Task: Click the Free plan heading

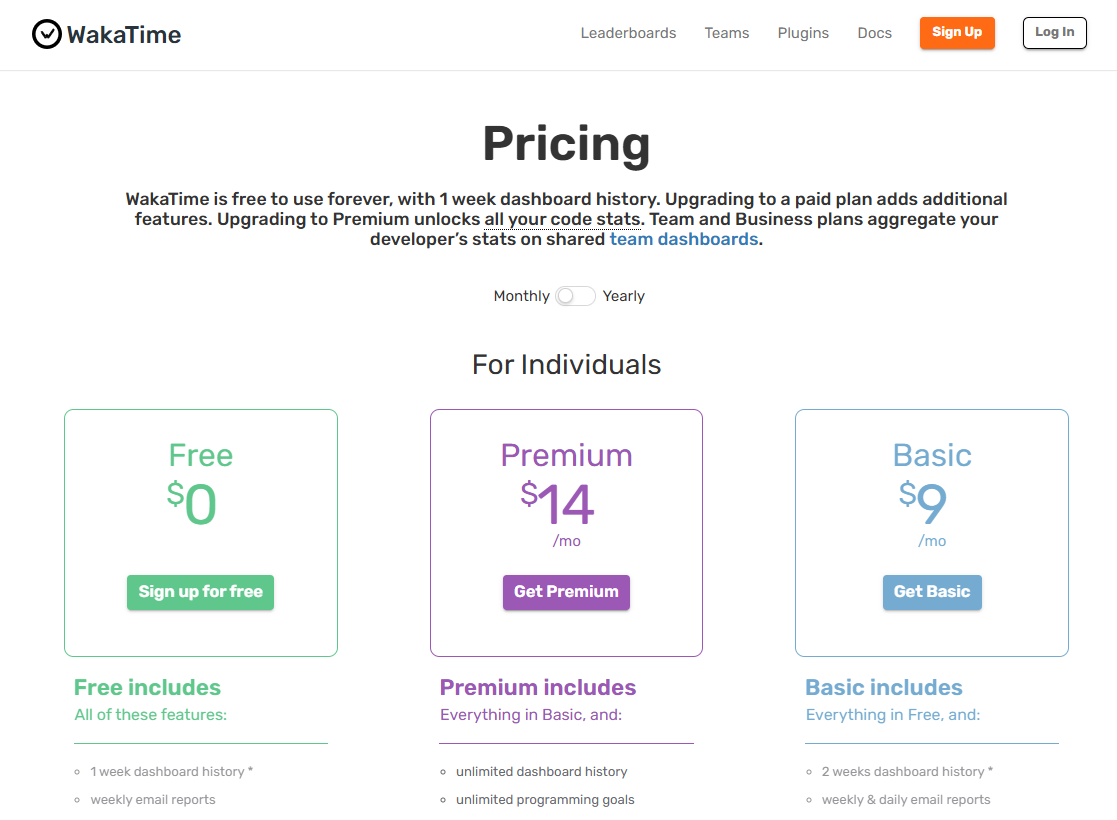Action: coord(200,455)
